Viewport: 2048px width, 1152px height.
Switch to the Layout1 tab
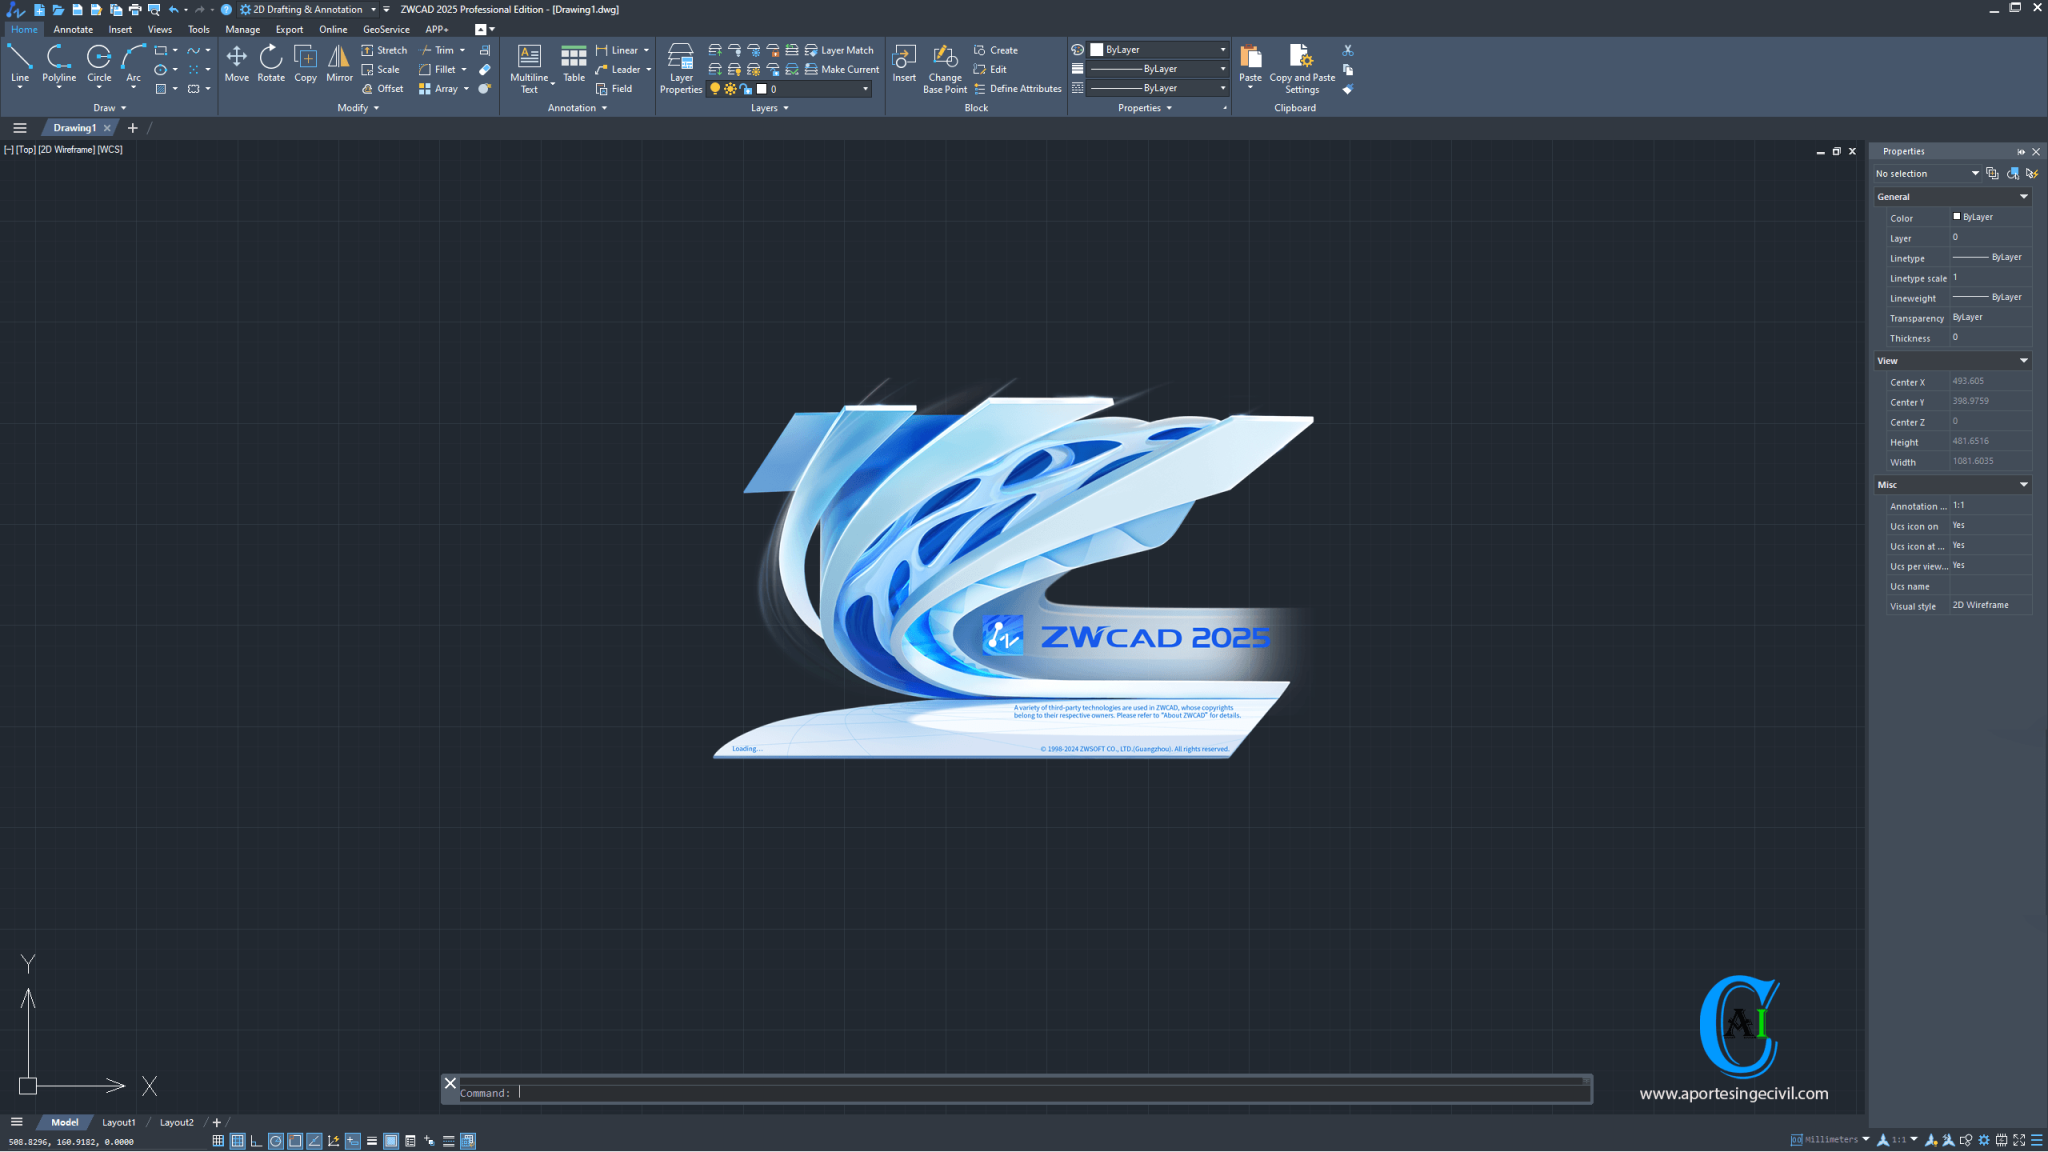coord(118,1123)
